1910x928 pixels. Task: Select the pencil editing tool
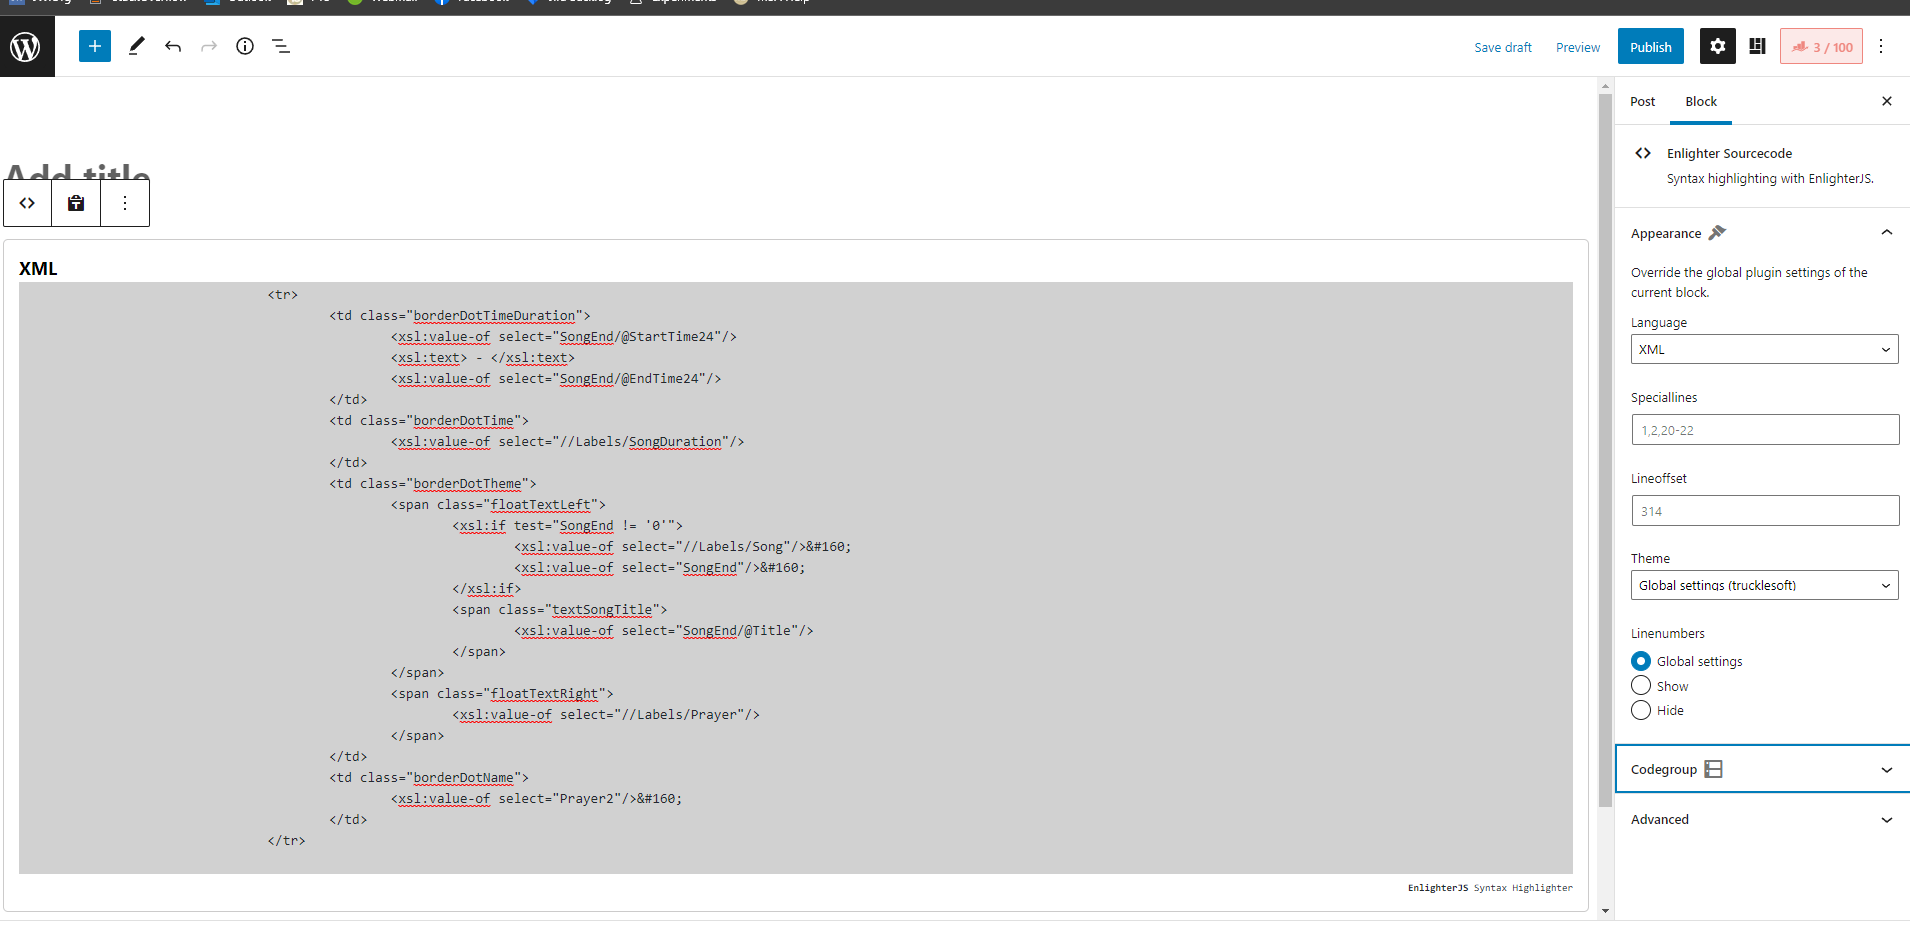pos(136,46)
